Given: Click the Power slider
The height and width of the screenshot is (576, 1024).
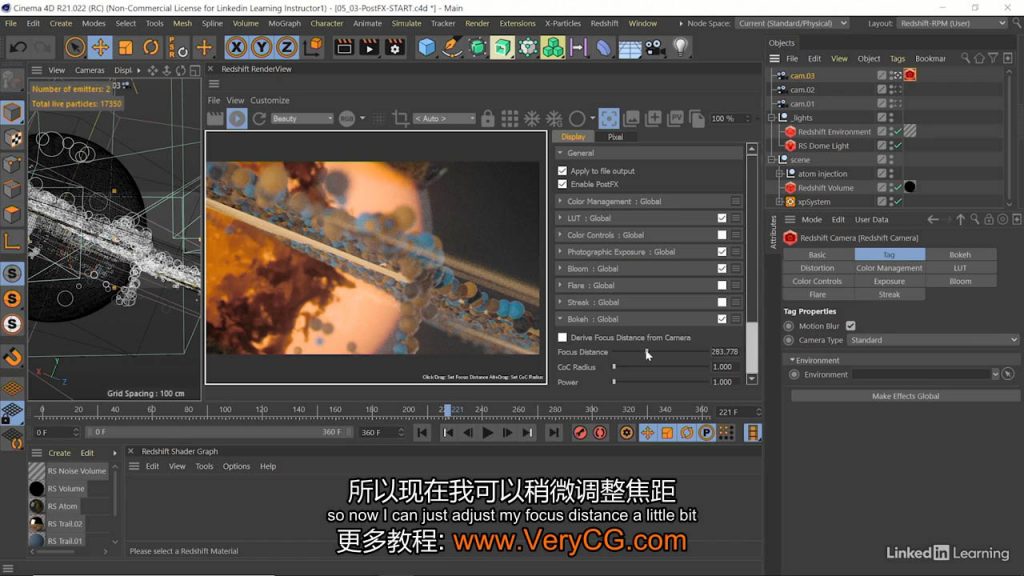Looking at the screenshot, I should tap(660, 382).
